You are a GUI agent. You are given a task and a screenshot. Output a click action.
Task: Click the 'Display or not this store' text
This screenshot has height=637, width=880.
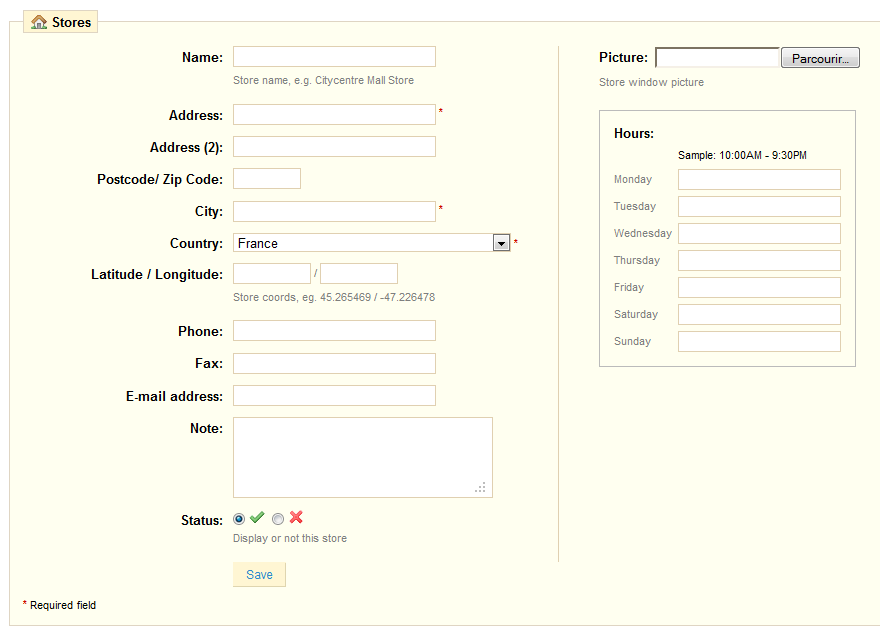pos(290,538)
